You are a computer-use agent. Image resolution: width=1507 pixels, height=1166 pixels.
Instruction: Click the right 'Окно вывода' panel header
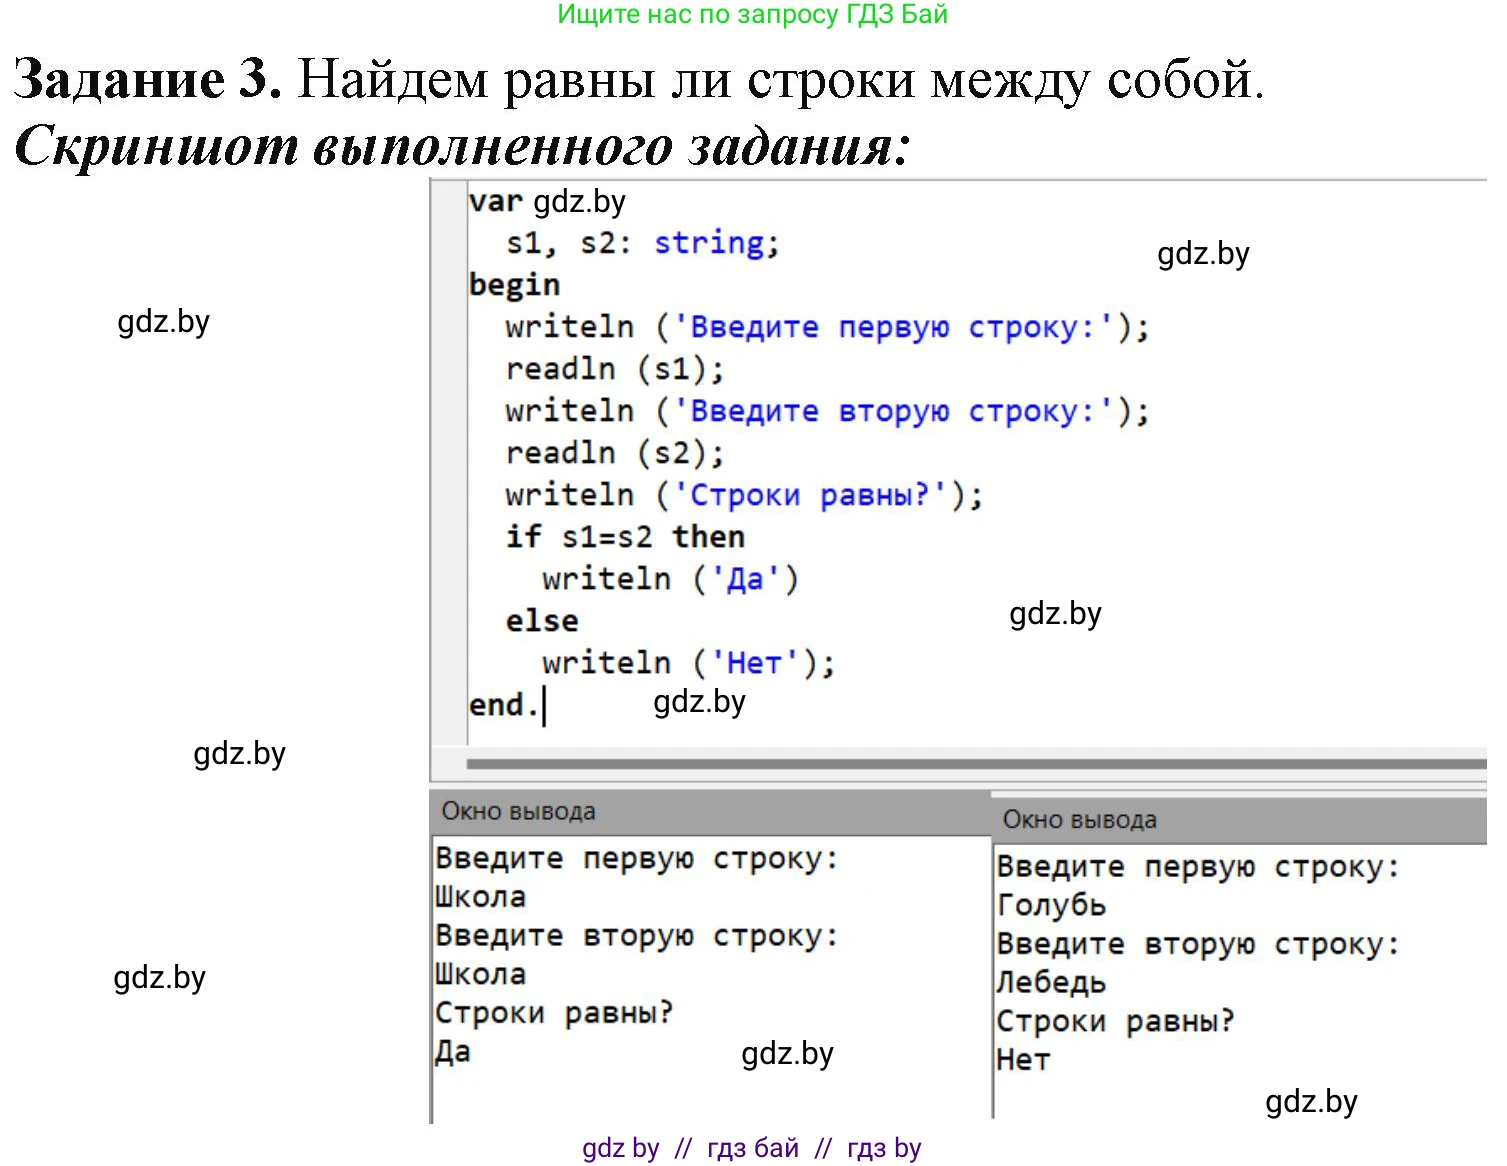(x=1239, y=820)
